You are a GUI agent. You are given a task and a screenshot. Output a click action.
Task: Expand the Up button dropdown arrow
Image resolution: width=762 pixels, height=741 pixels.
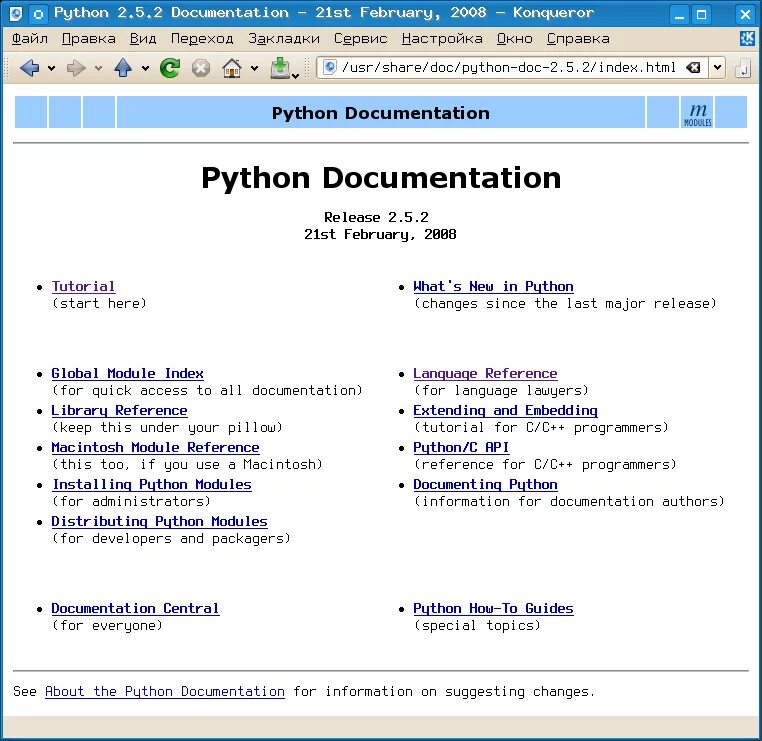pyautogui.click(x=145, y=69)
